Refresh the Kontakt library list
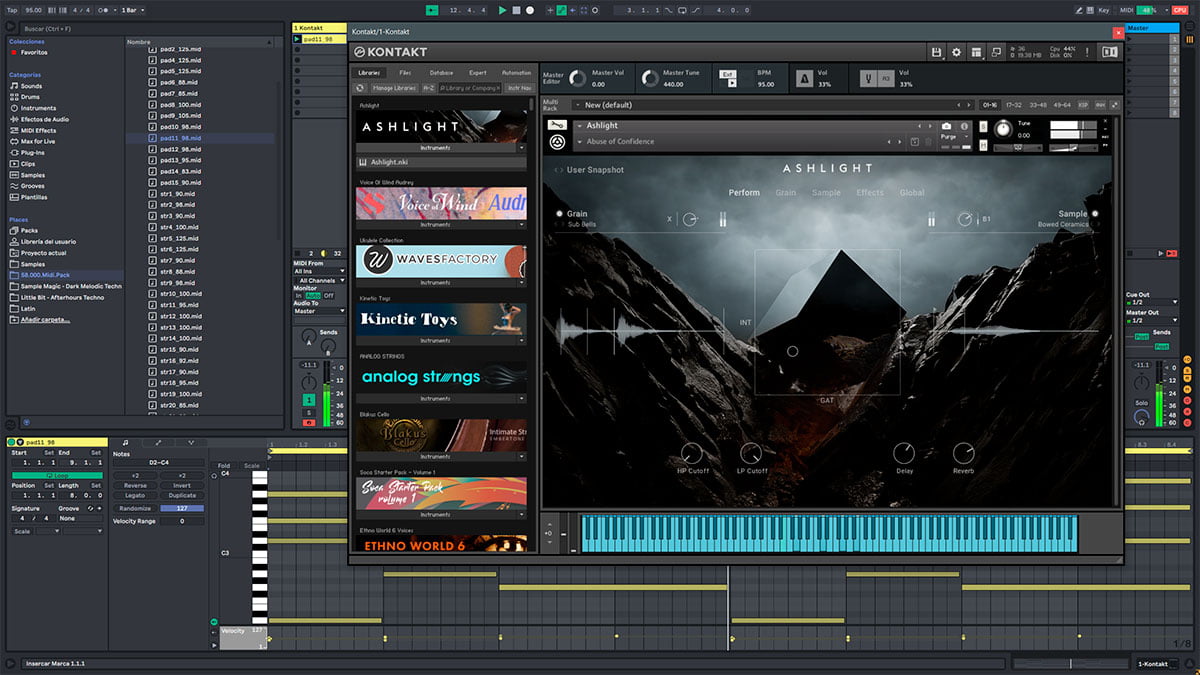 click(360, 88)
